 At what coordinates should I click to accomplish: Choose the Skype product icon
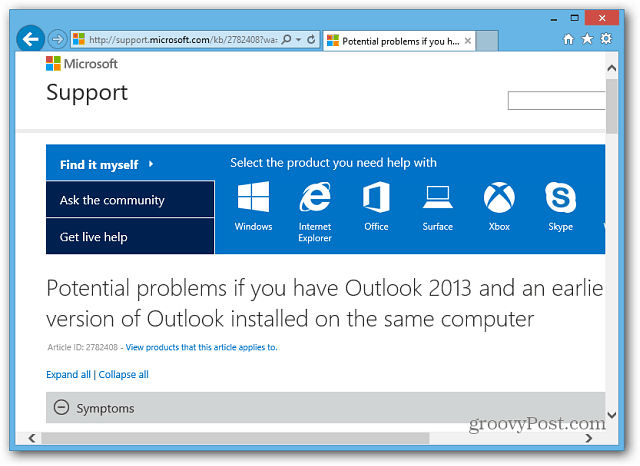click(560, 207)
